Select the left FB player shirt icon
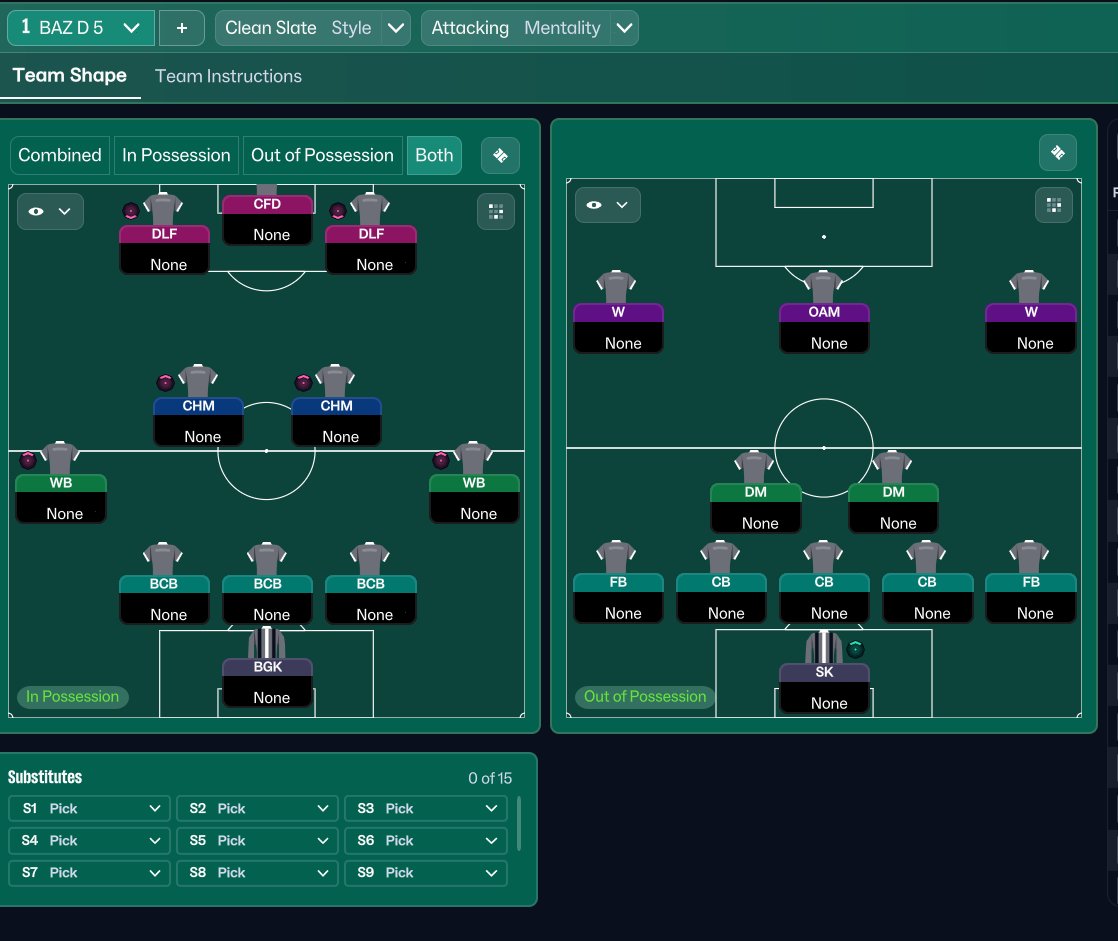 pos(616,557)
